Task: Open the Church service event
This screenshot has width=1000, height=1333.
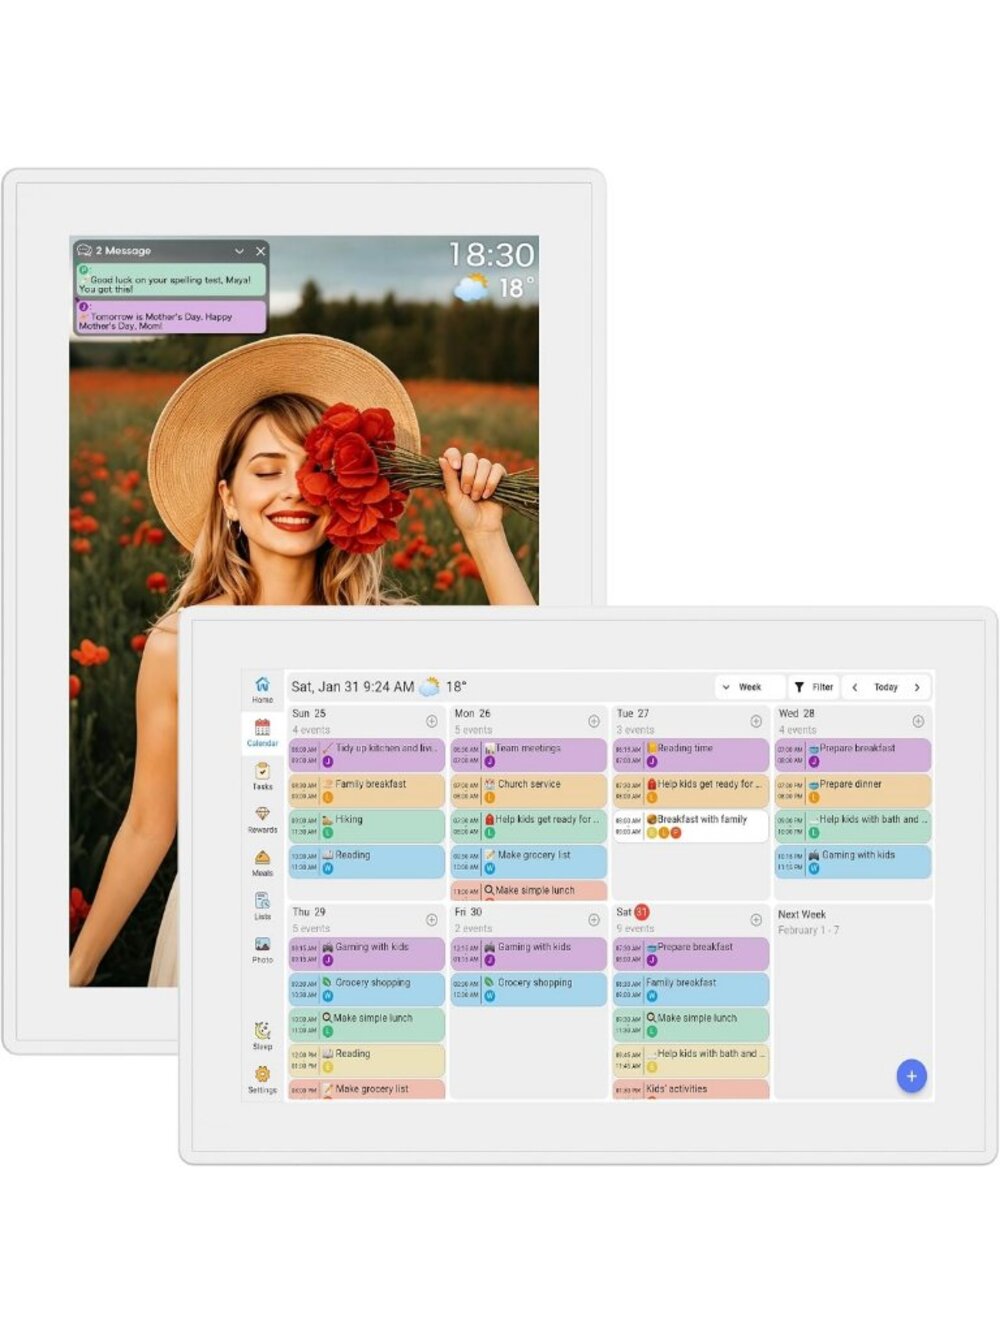Action: point(528,791)
